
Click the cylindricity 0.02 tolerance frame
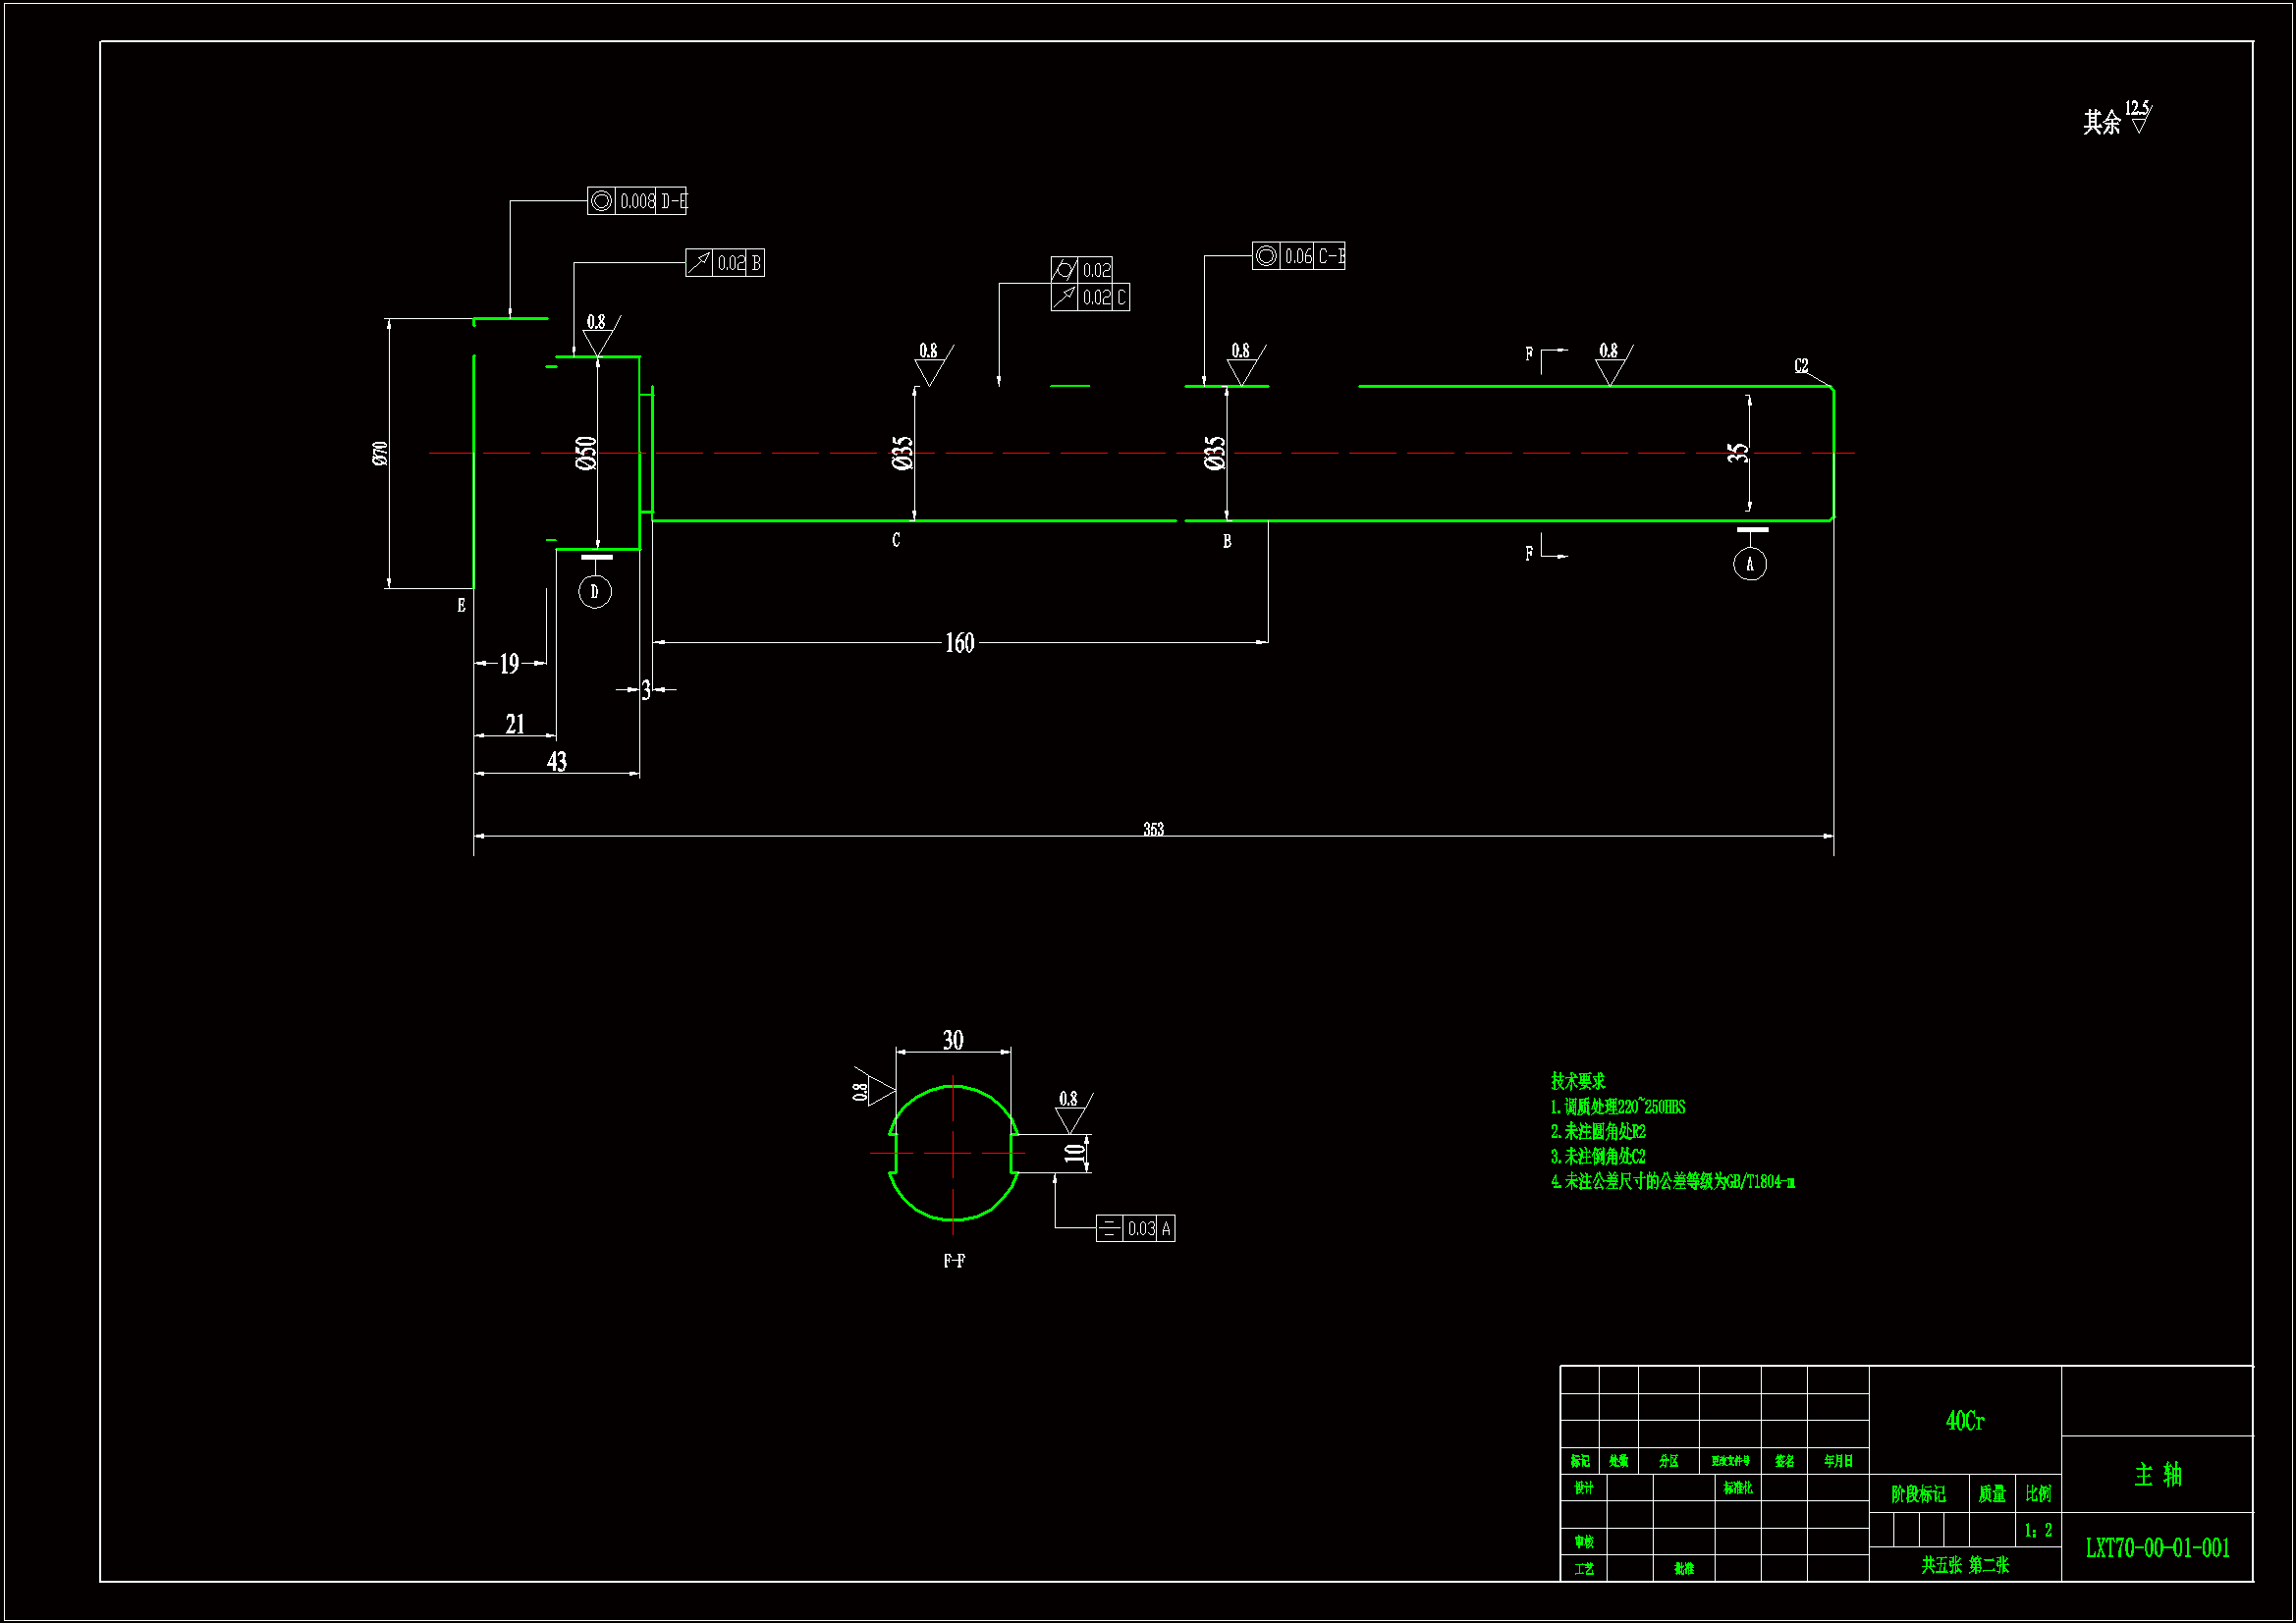click(x=1082, y=270)
